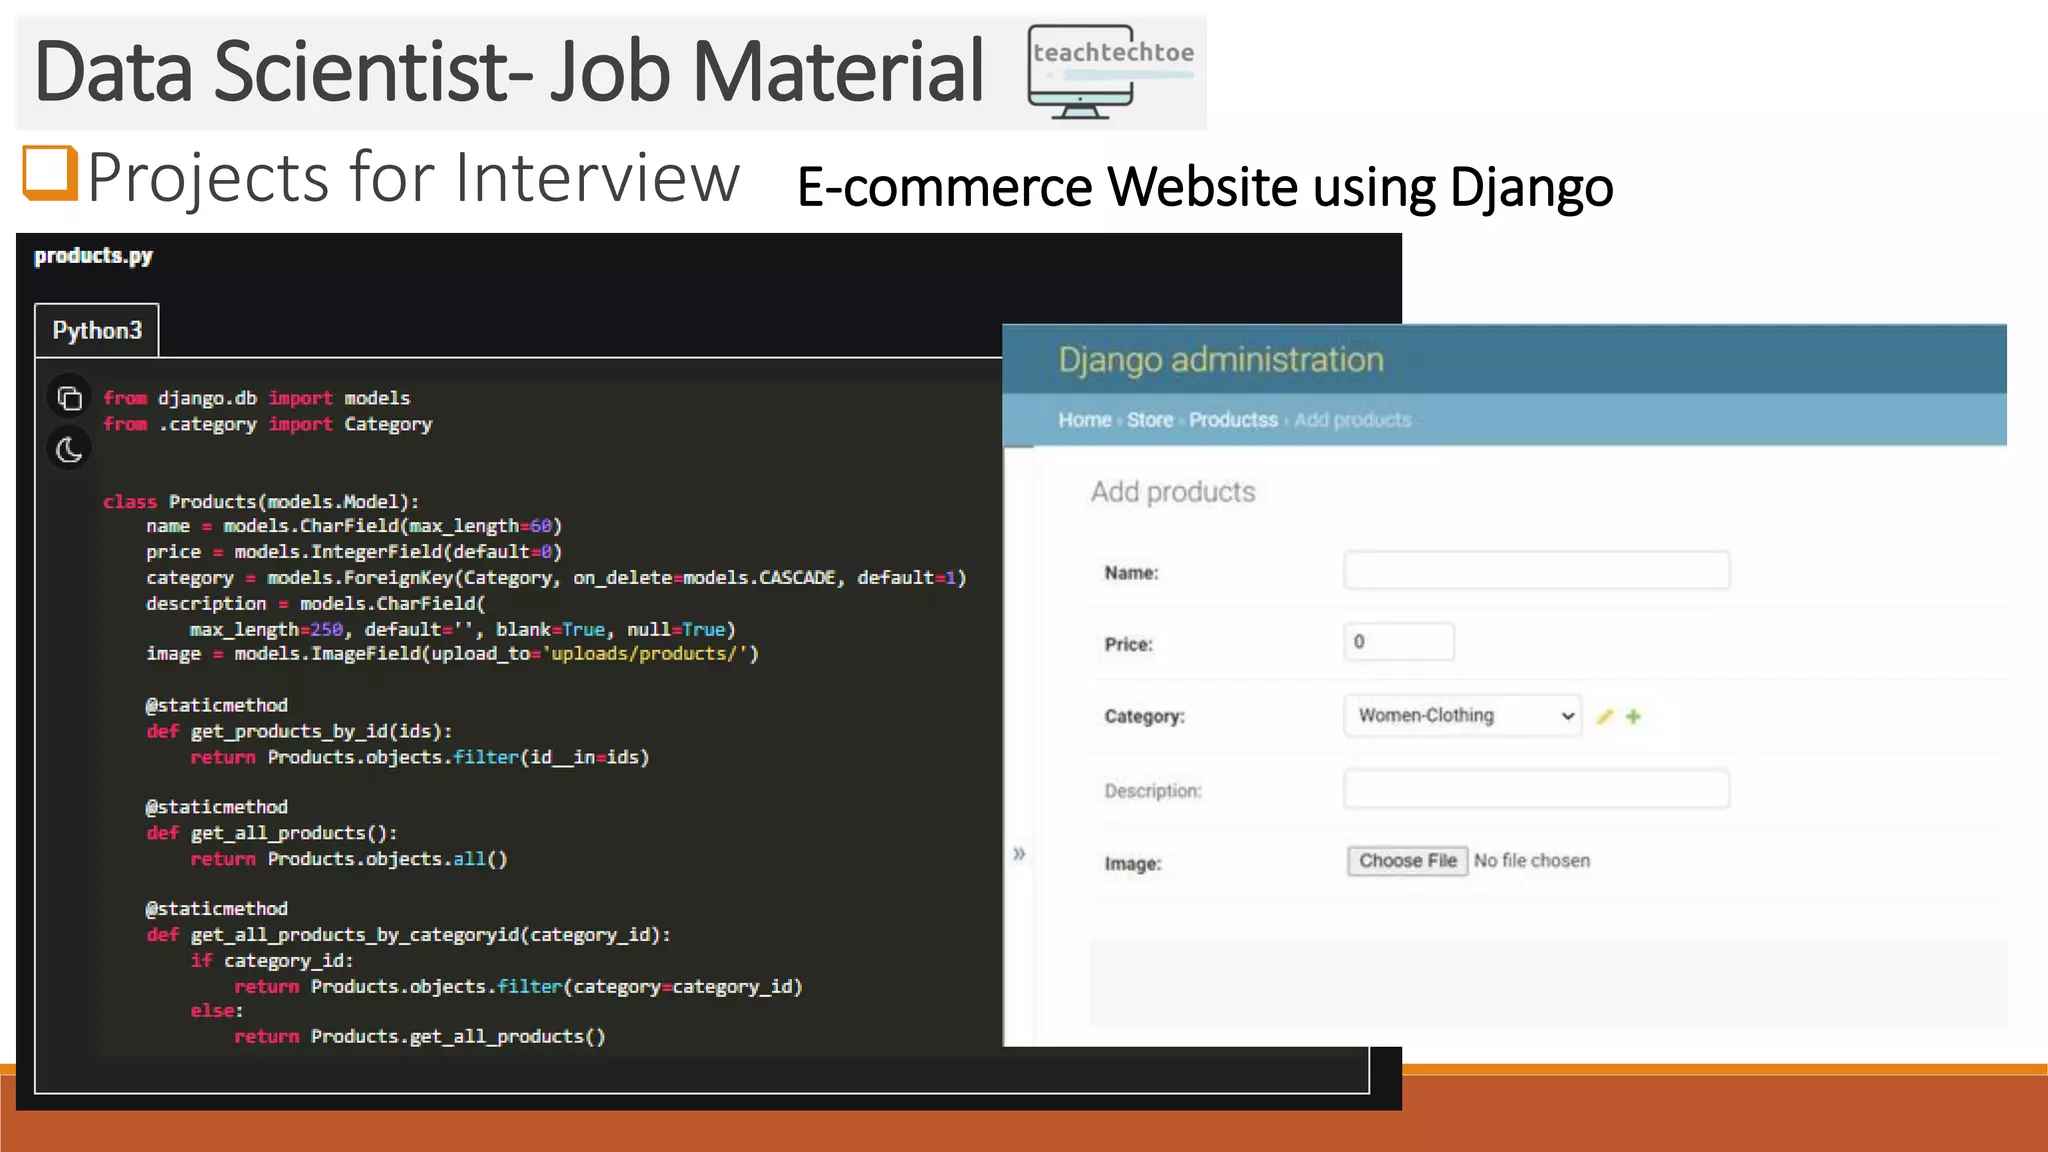Click 'def get_all_products():' code line
This screenshot has width=2048, height=1152.
click(x=272, y=833)
